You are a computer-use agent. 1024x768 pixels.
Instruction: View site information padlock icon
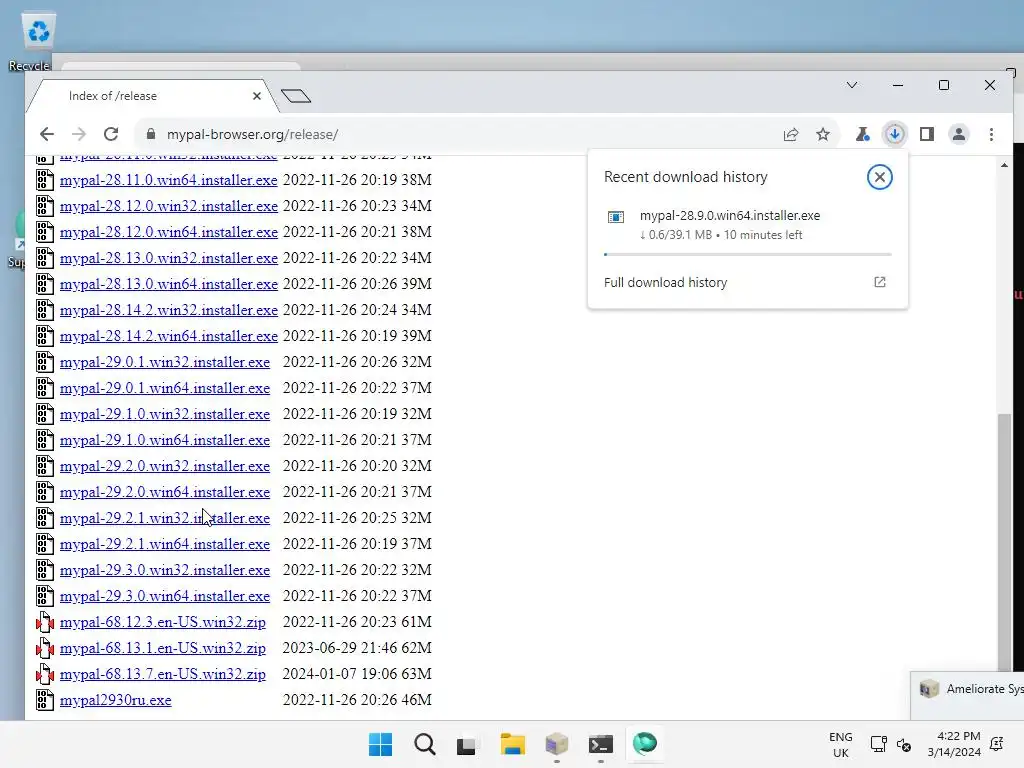click(151, 134)
